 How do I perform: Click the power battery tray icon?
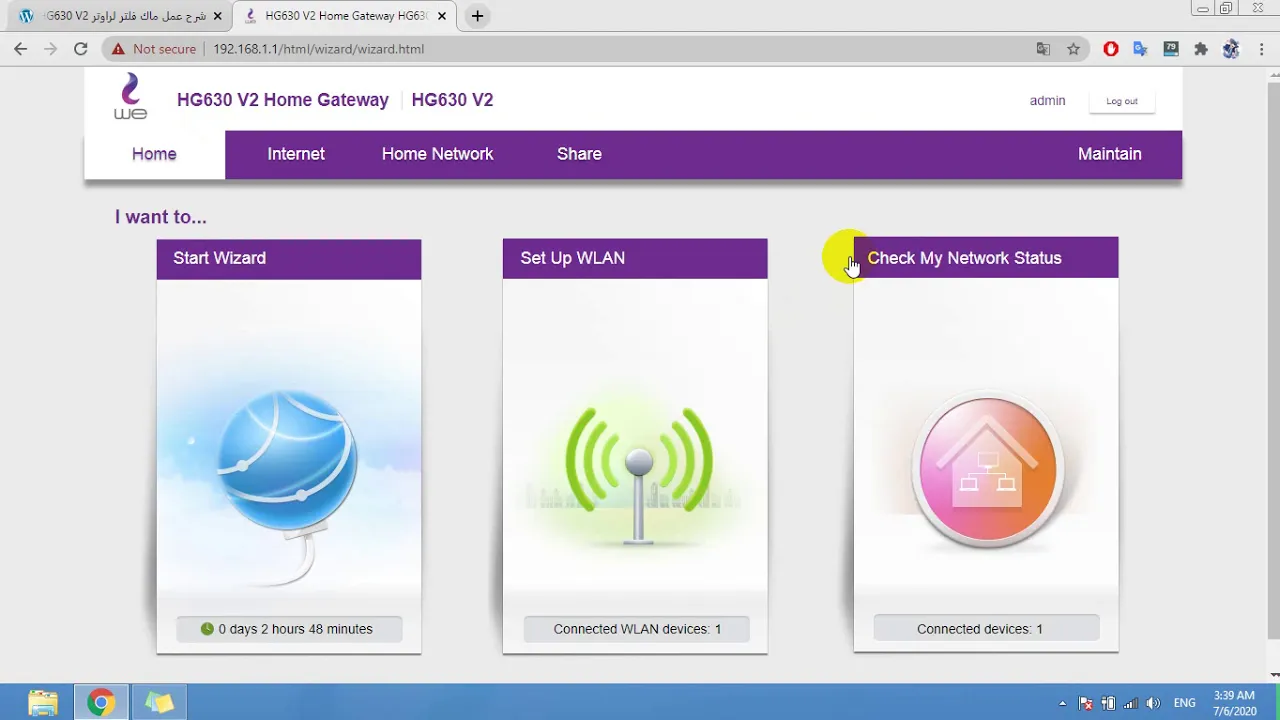click(x=1108, y=704)
